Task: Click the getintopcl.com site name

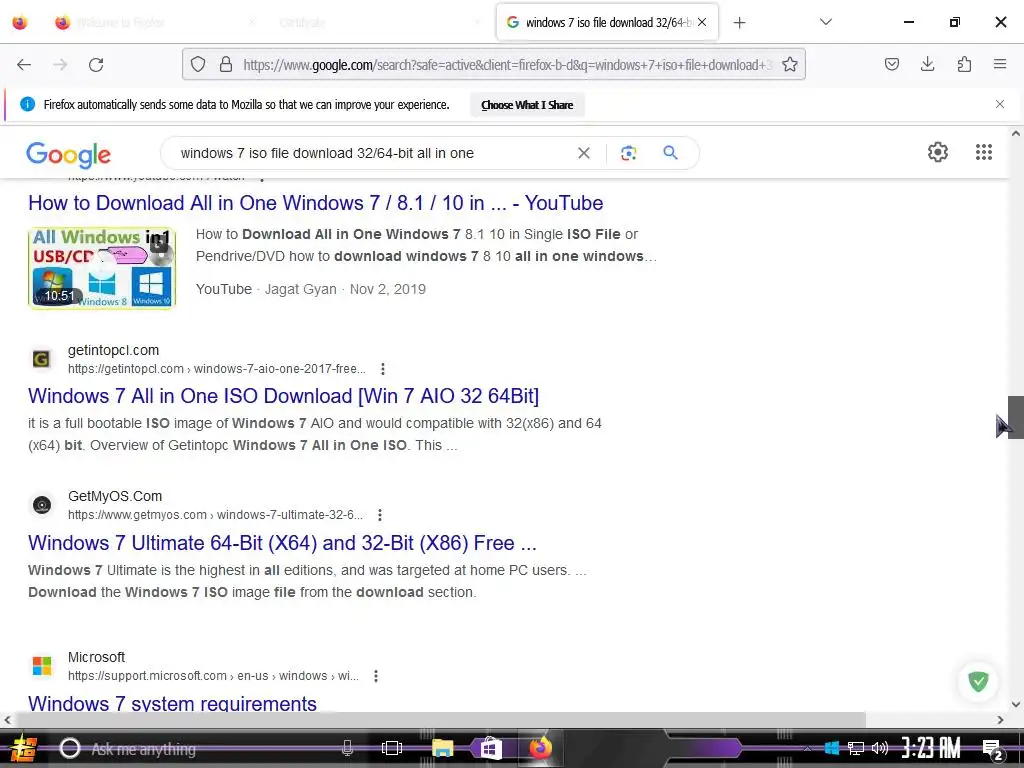Action: coord(114,351)
